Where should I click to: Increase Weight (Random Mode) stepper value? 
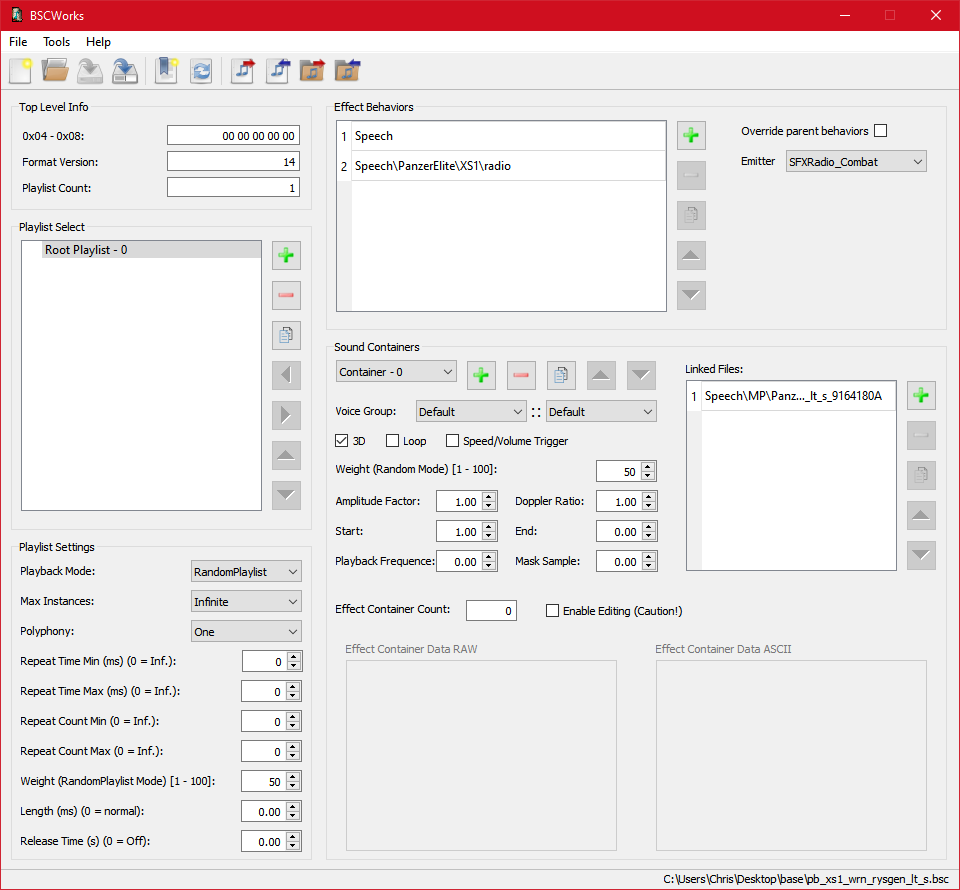point(648,466)
